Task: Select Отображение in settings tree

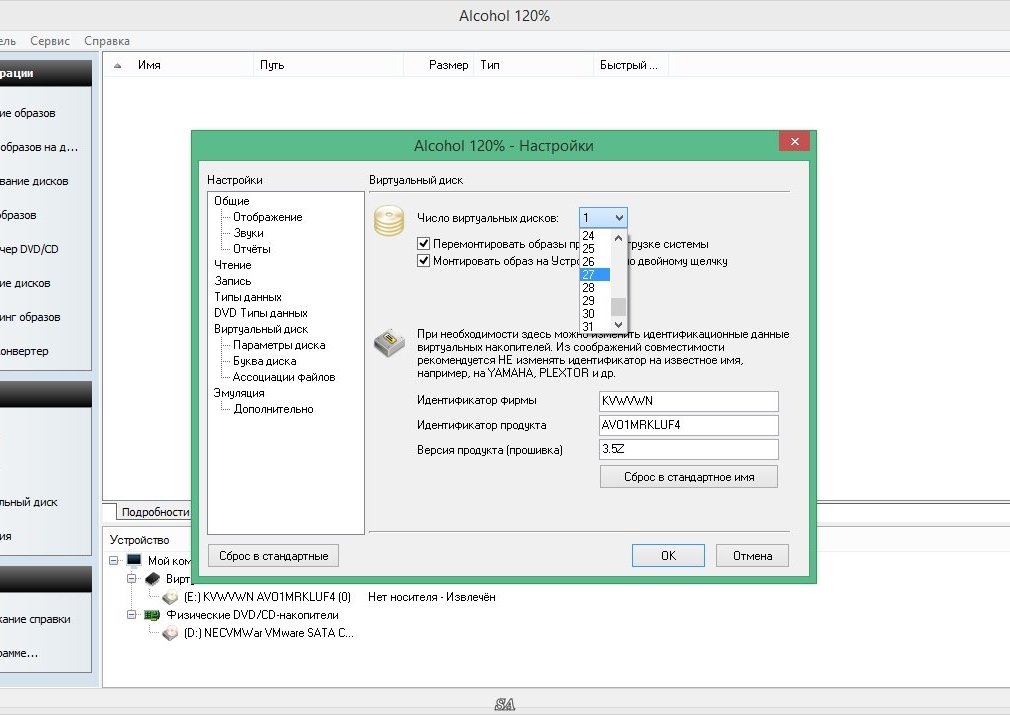Action: tap(267, 217)
